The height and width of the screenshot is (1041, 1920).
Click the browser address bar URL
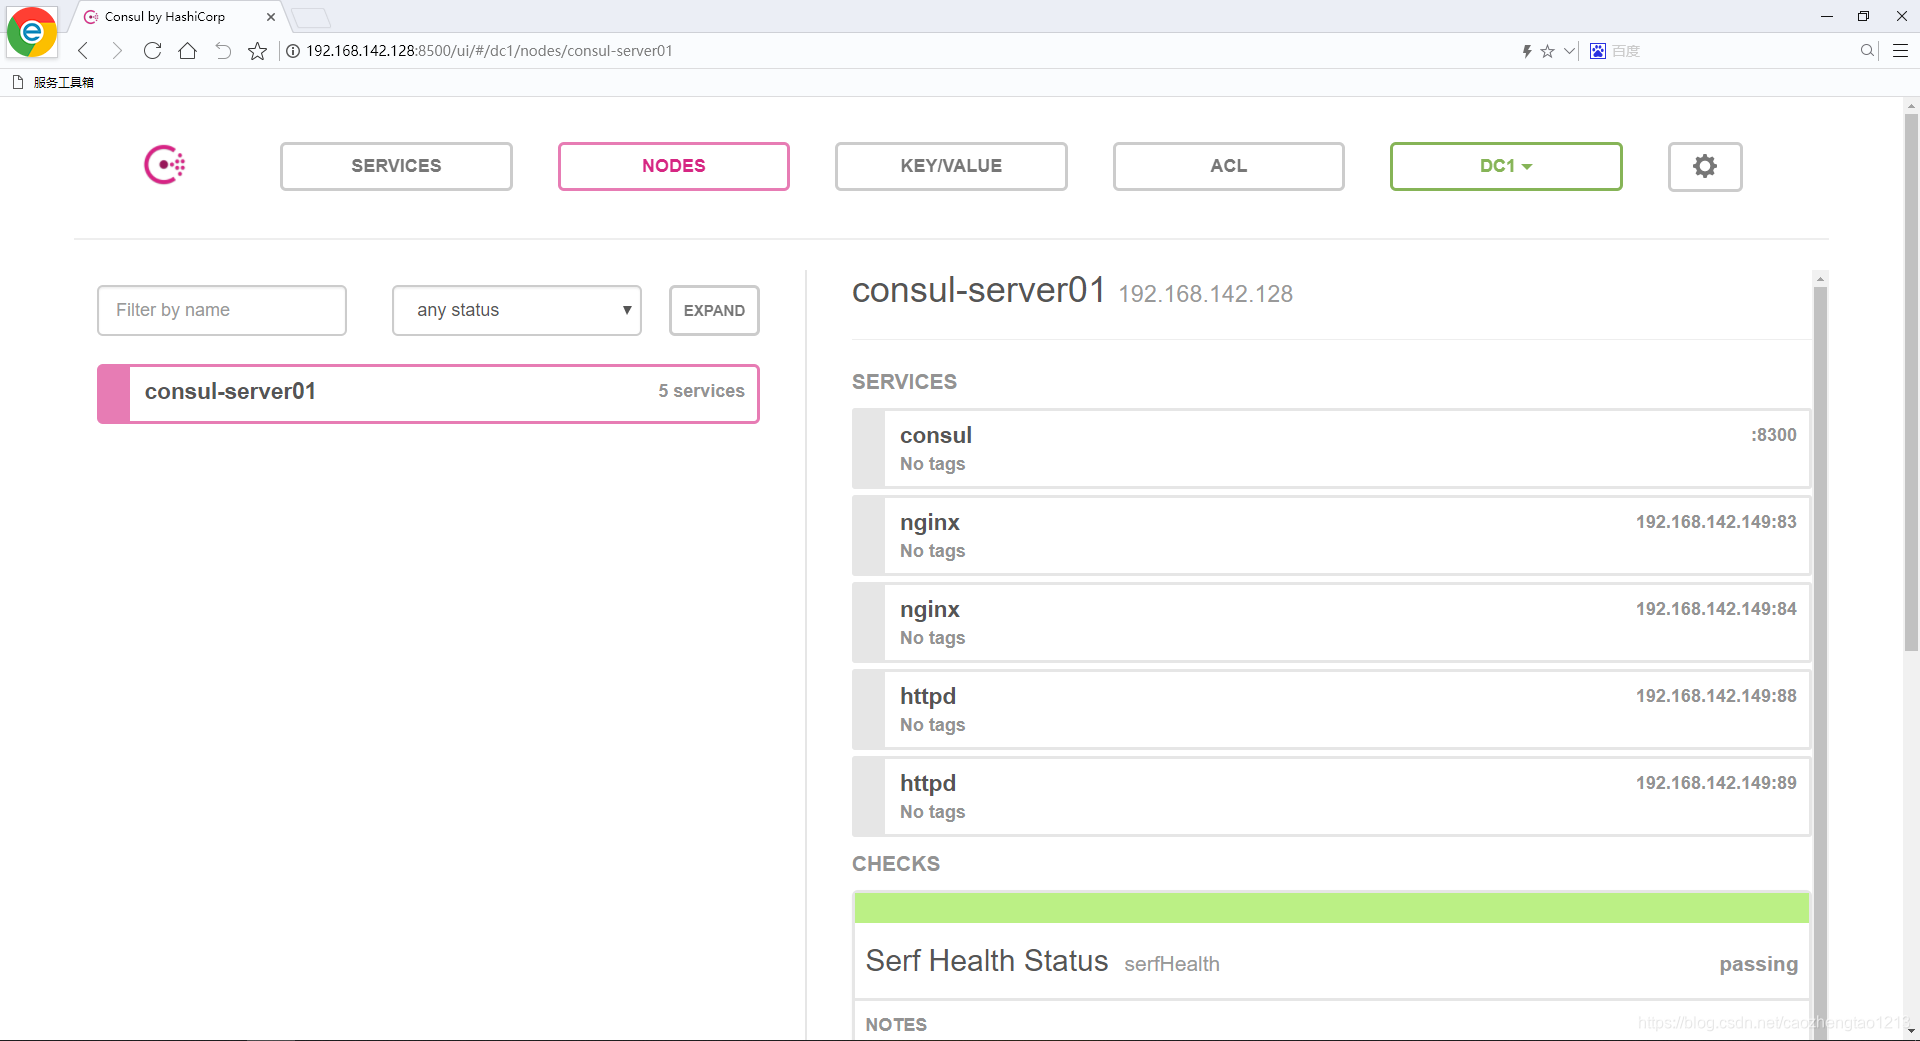tap(489, 51)
